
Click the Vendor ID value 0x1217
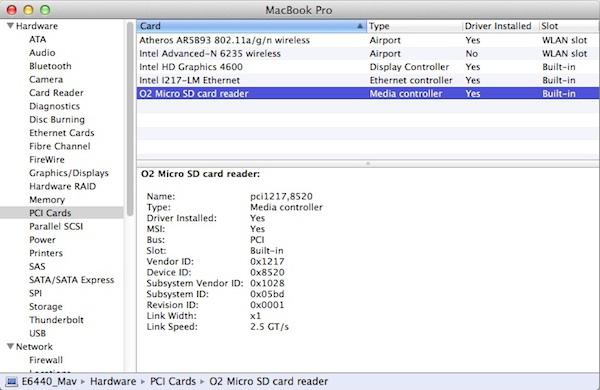[x=267, y=261]
